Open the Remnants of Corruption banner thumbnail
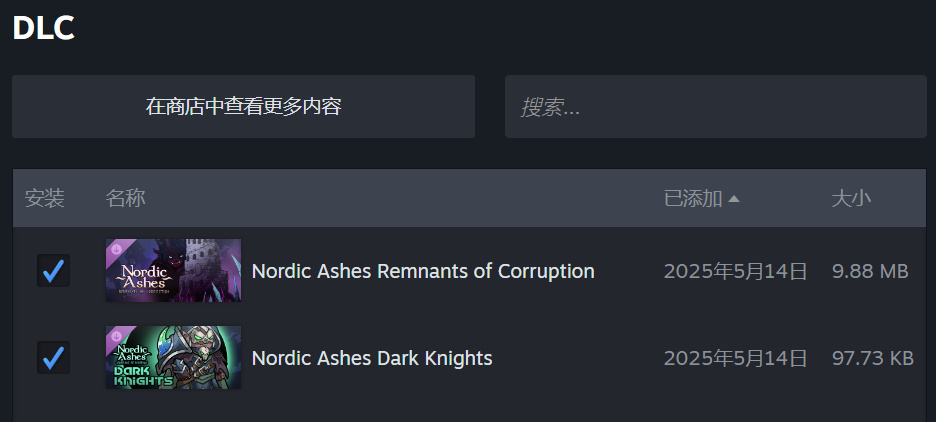The image size is (936, 422). [x=174, y=270]
